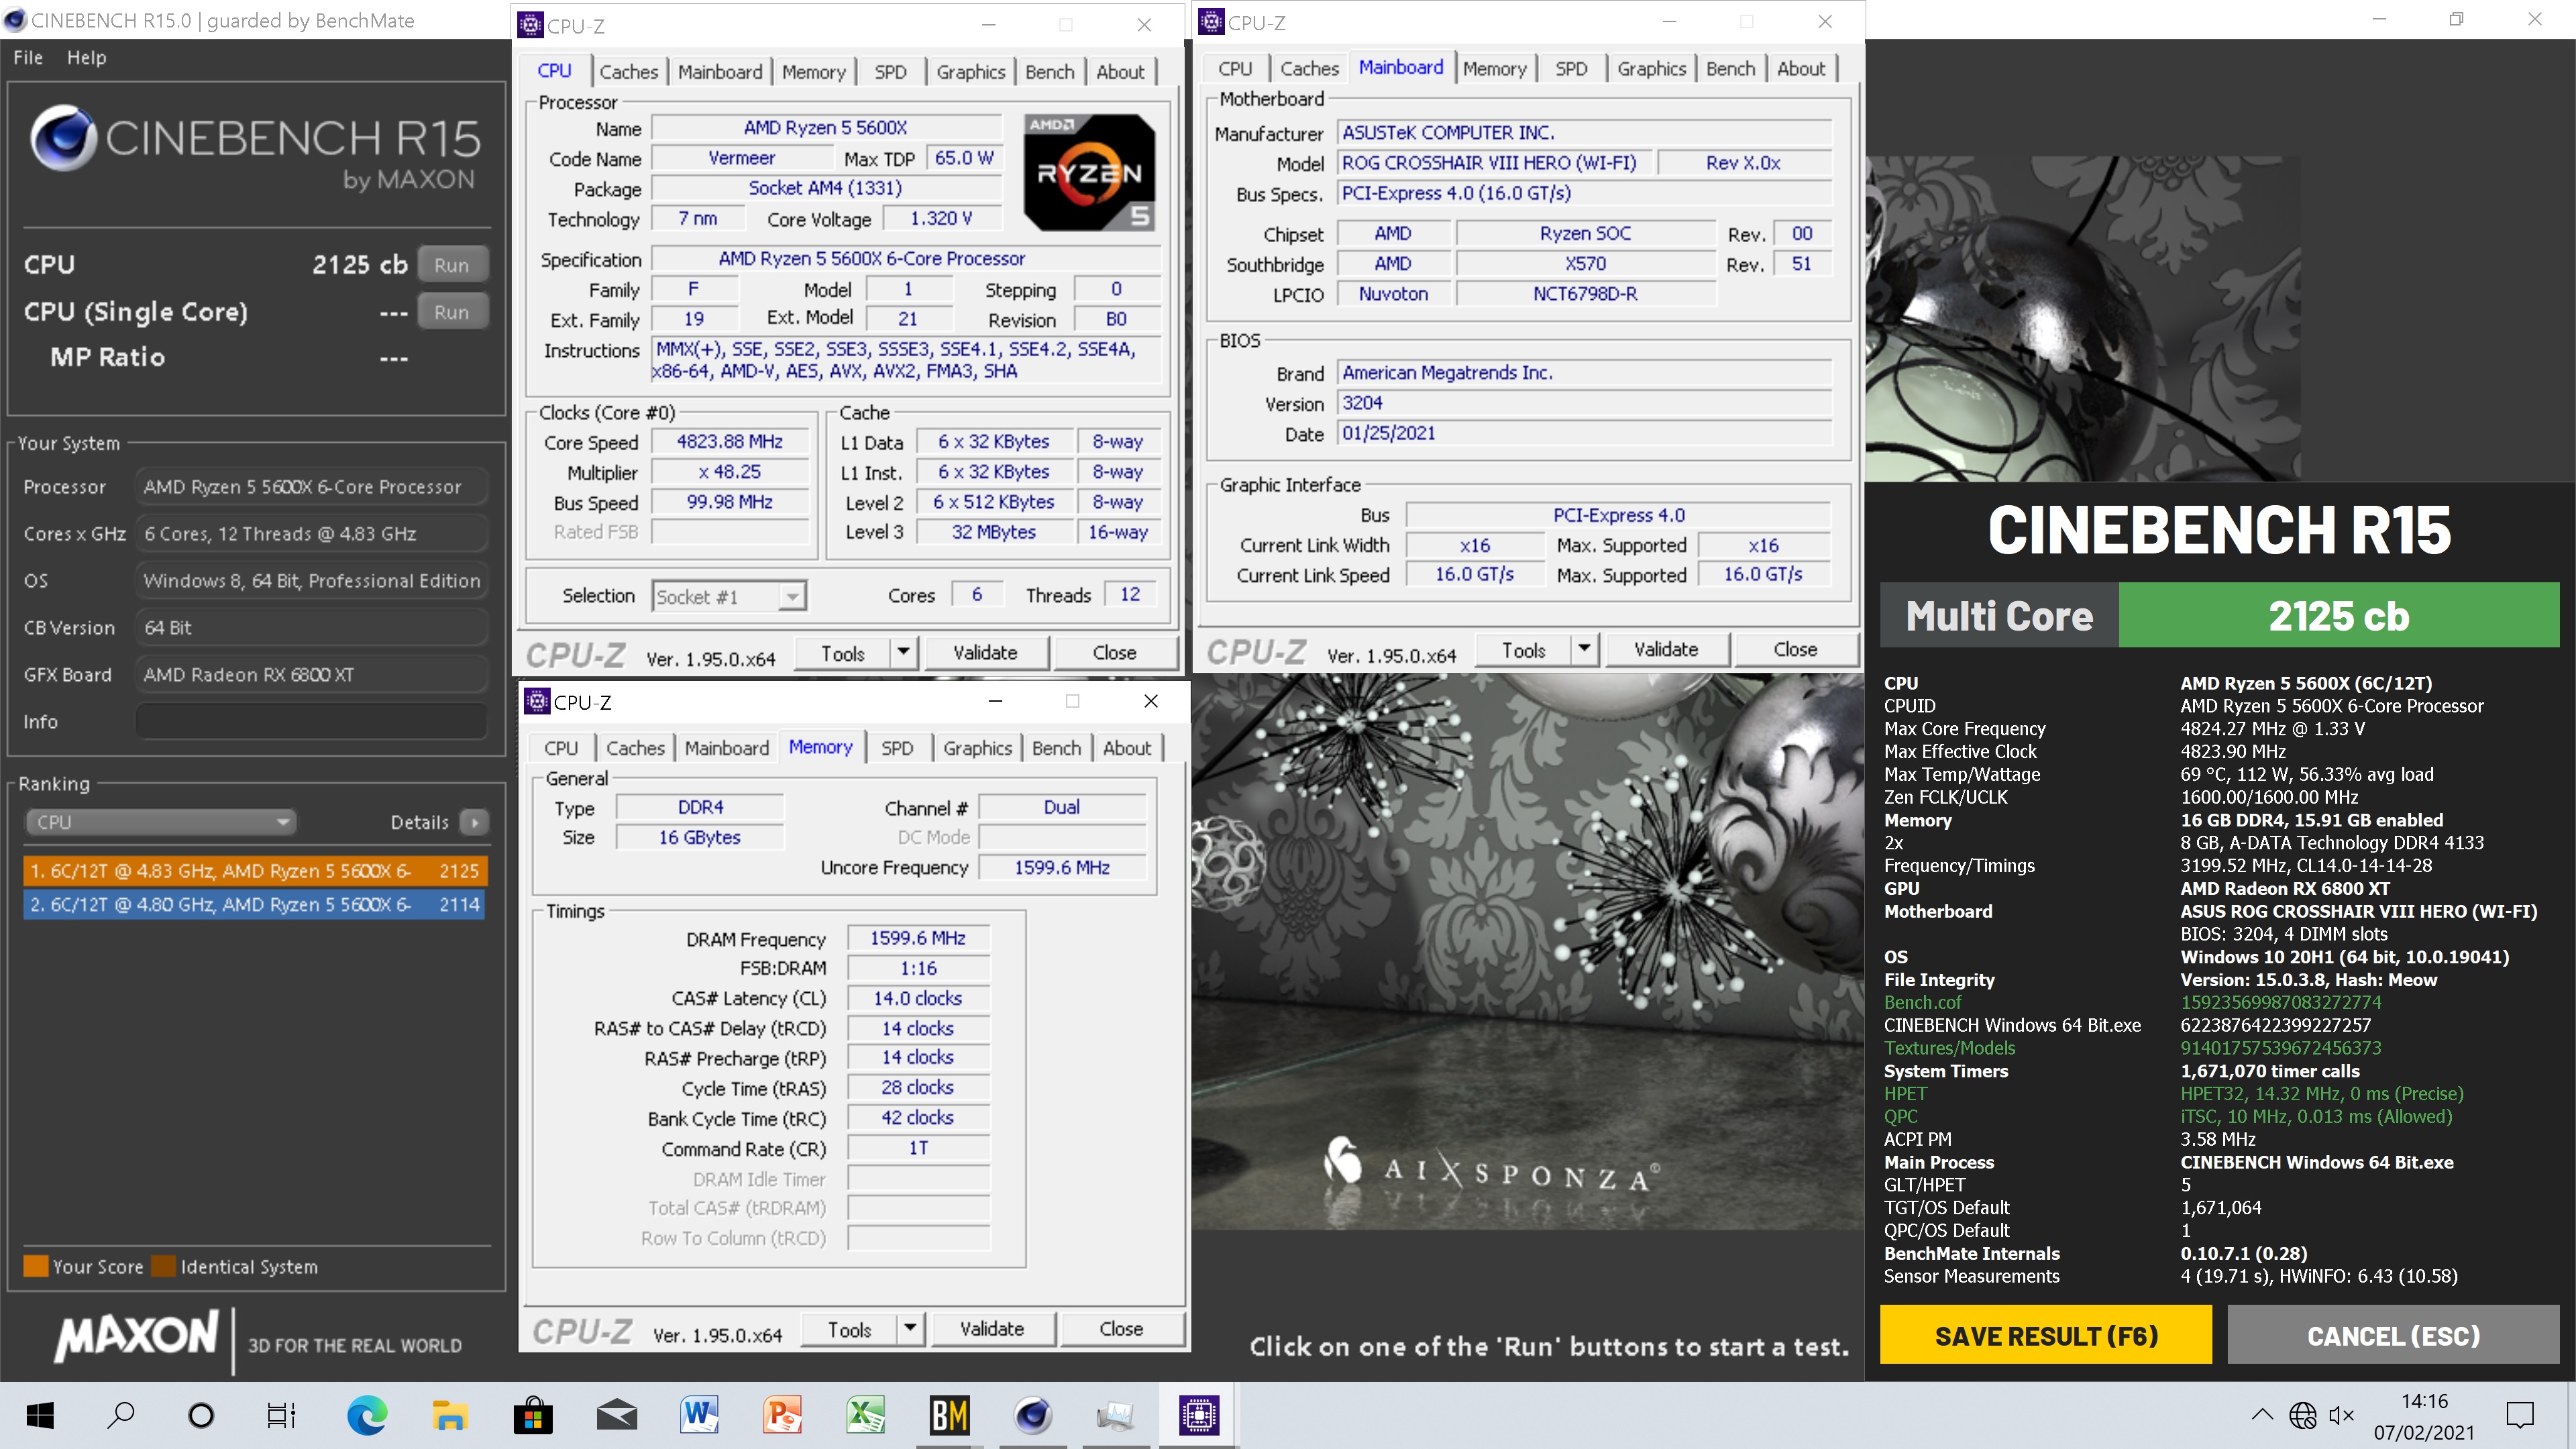Open notification center icon
Viewport: 2576px width, 1449px height.
click(x=2520, y=1415)
